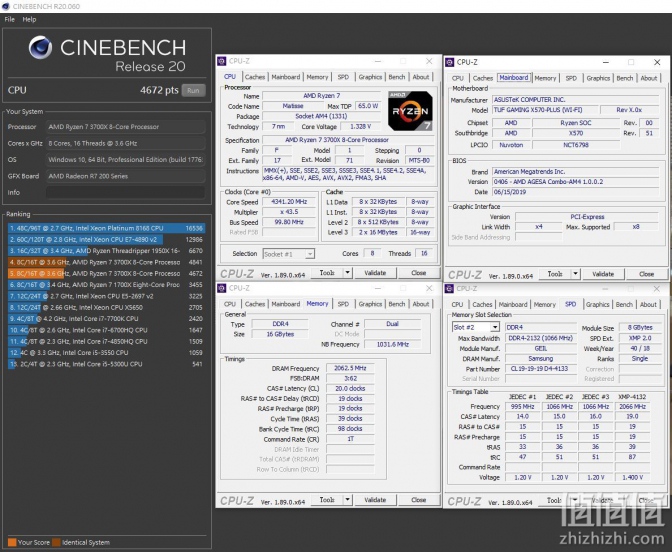Click the Part Number field CL19-19-19 D4-4133
Viewport: 672px width, 552px height.
tap(541, 369)
